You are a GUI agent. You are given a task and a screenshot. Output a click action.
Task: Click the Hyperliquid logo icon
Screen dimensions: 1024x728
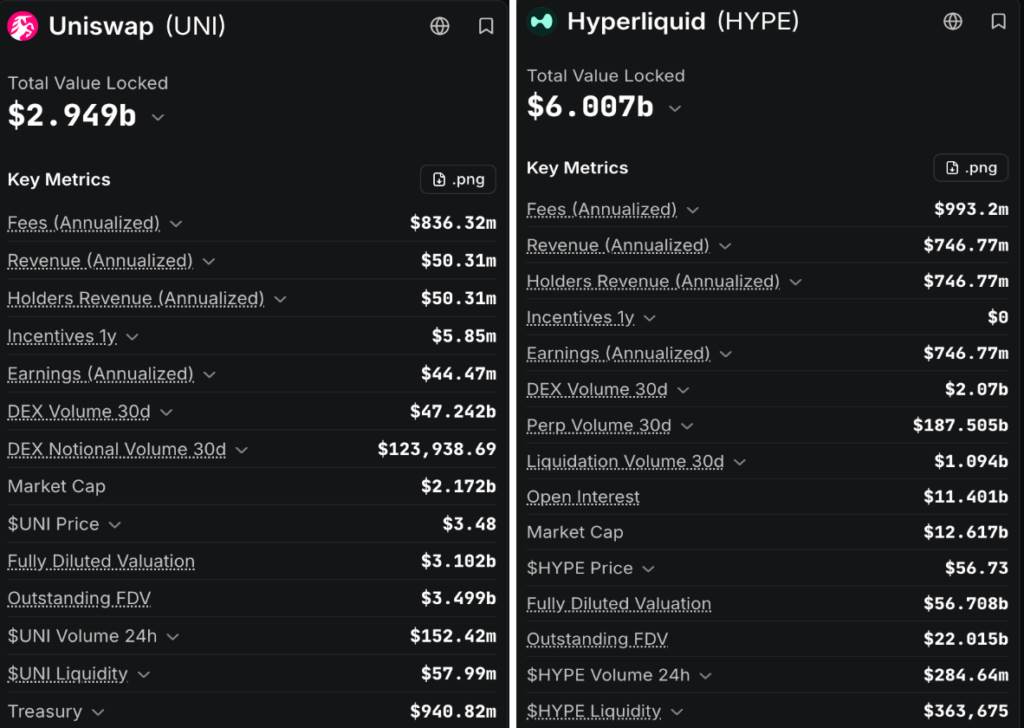pyautogui.click(x=541, y=22)
